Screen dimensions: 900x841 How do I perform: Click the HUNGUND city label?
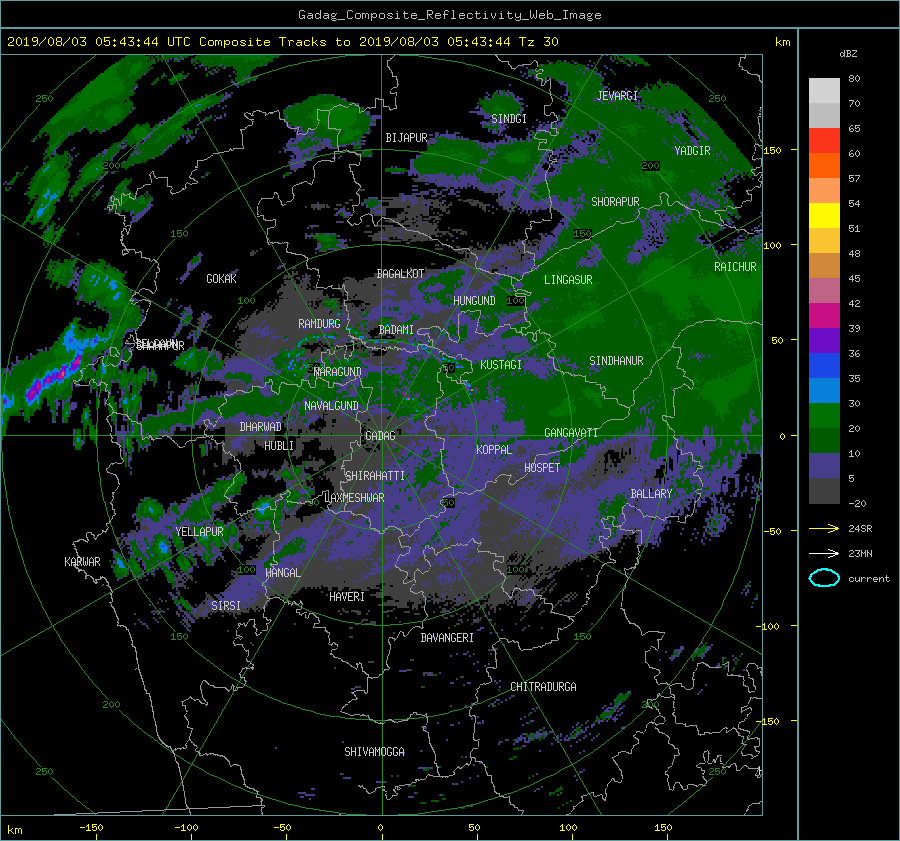[474, 300]
